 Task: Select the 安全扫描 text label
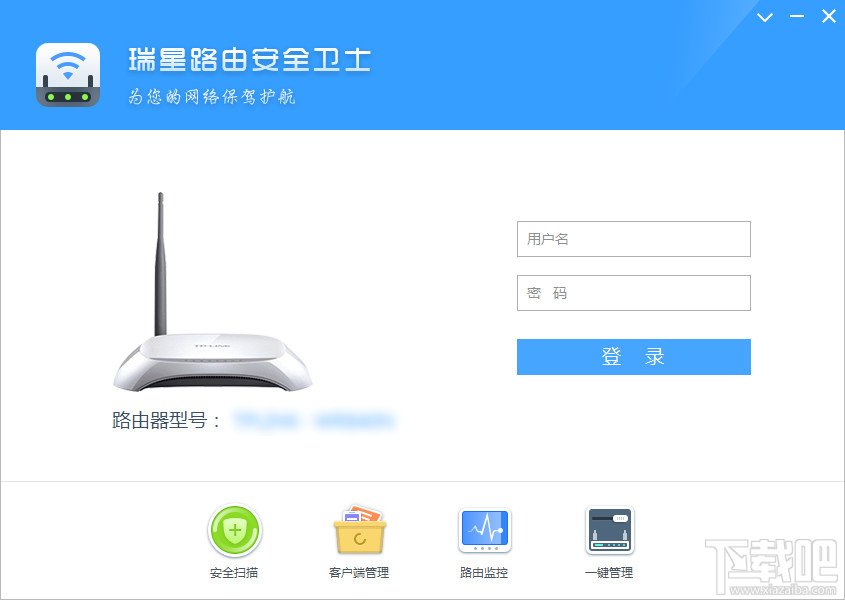[x=234, y=573]
